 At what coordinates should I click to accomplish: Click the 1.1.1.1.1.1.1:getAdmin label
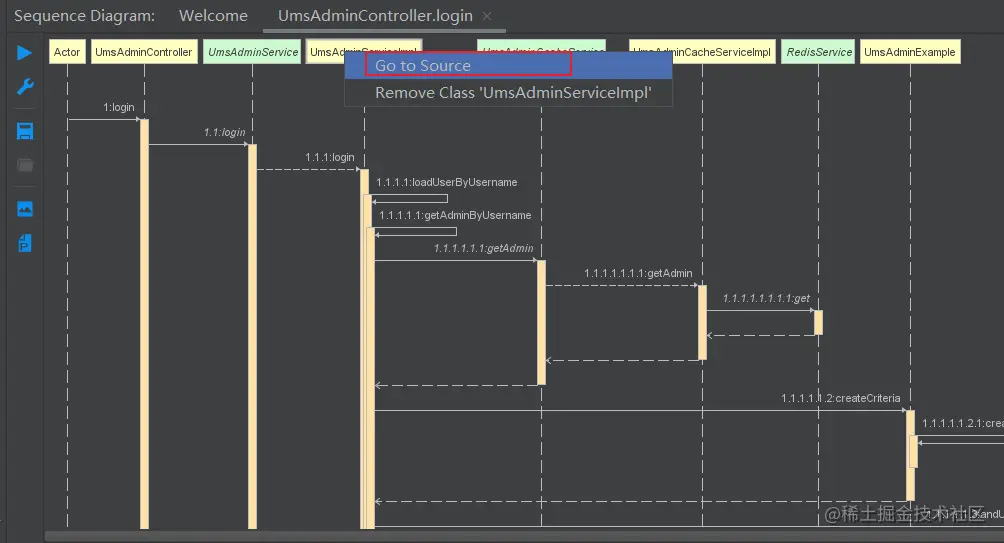coord(638,273)
